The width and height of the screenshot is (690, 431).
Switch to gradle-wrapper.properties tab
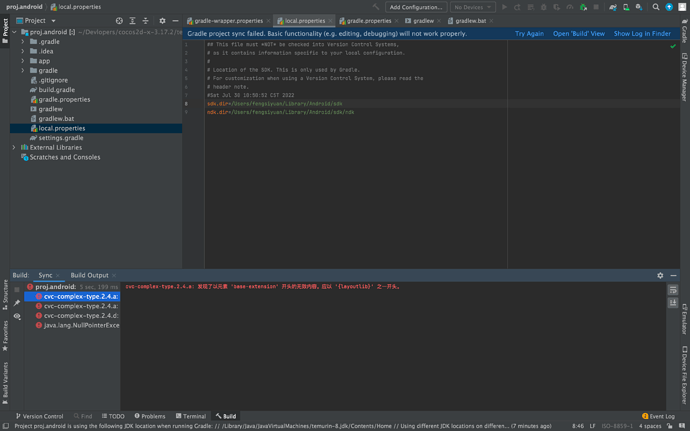pyautogui.click(x=228, y=20)
